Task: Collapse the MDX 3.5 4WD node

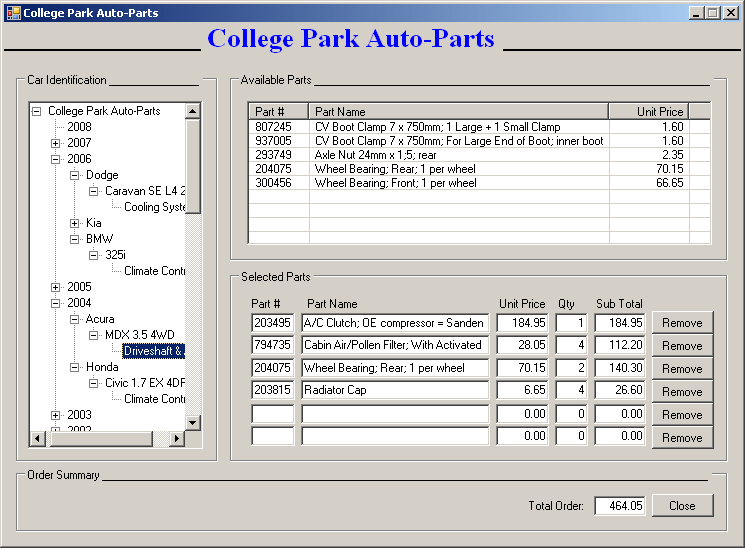Action: 94,335
